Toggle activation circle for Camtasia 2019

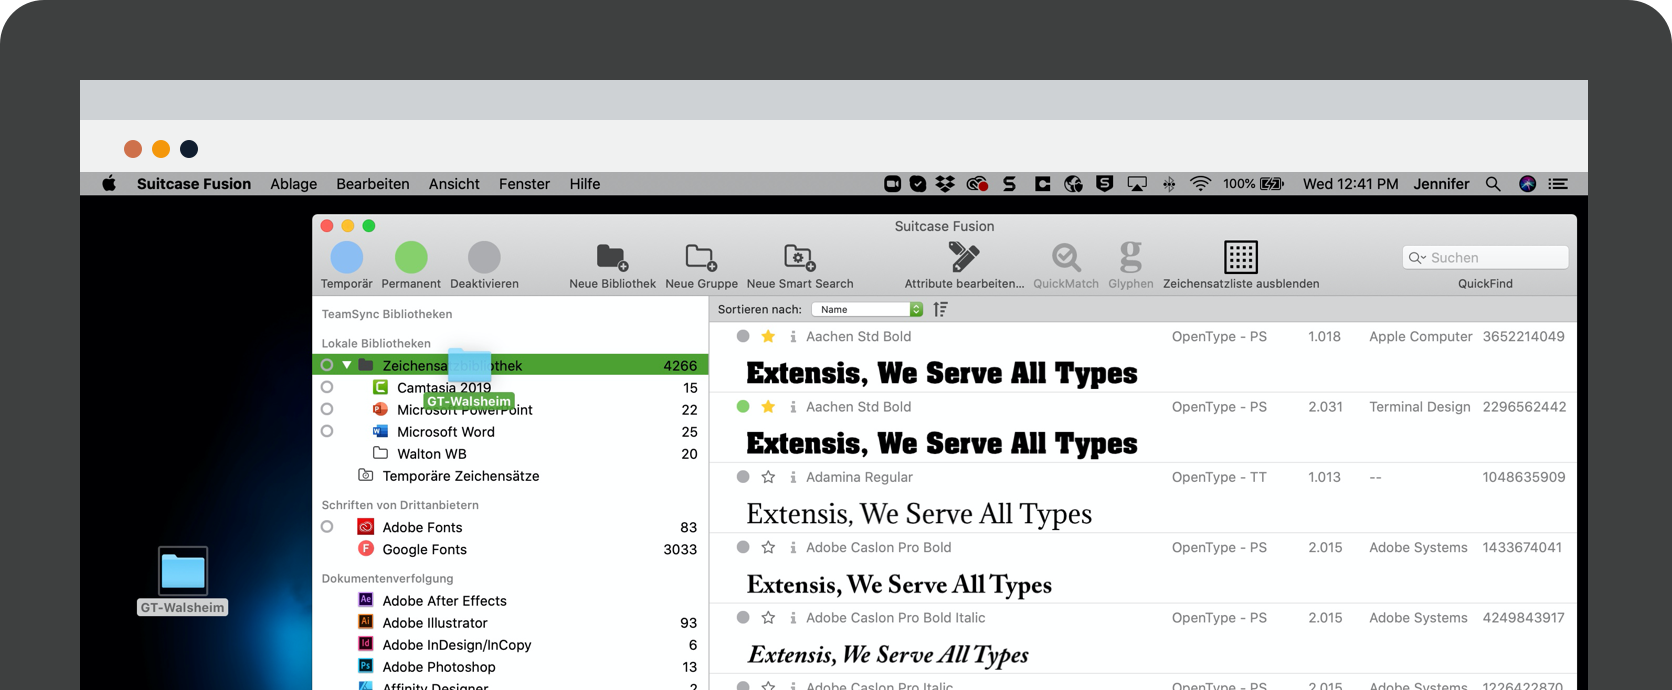327,387
